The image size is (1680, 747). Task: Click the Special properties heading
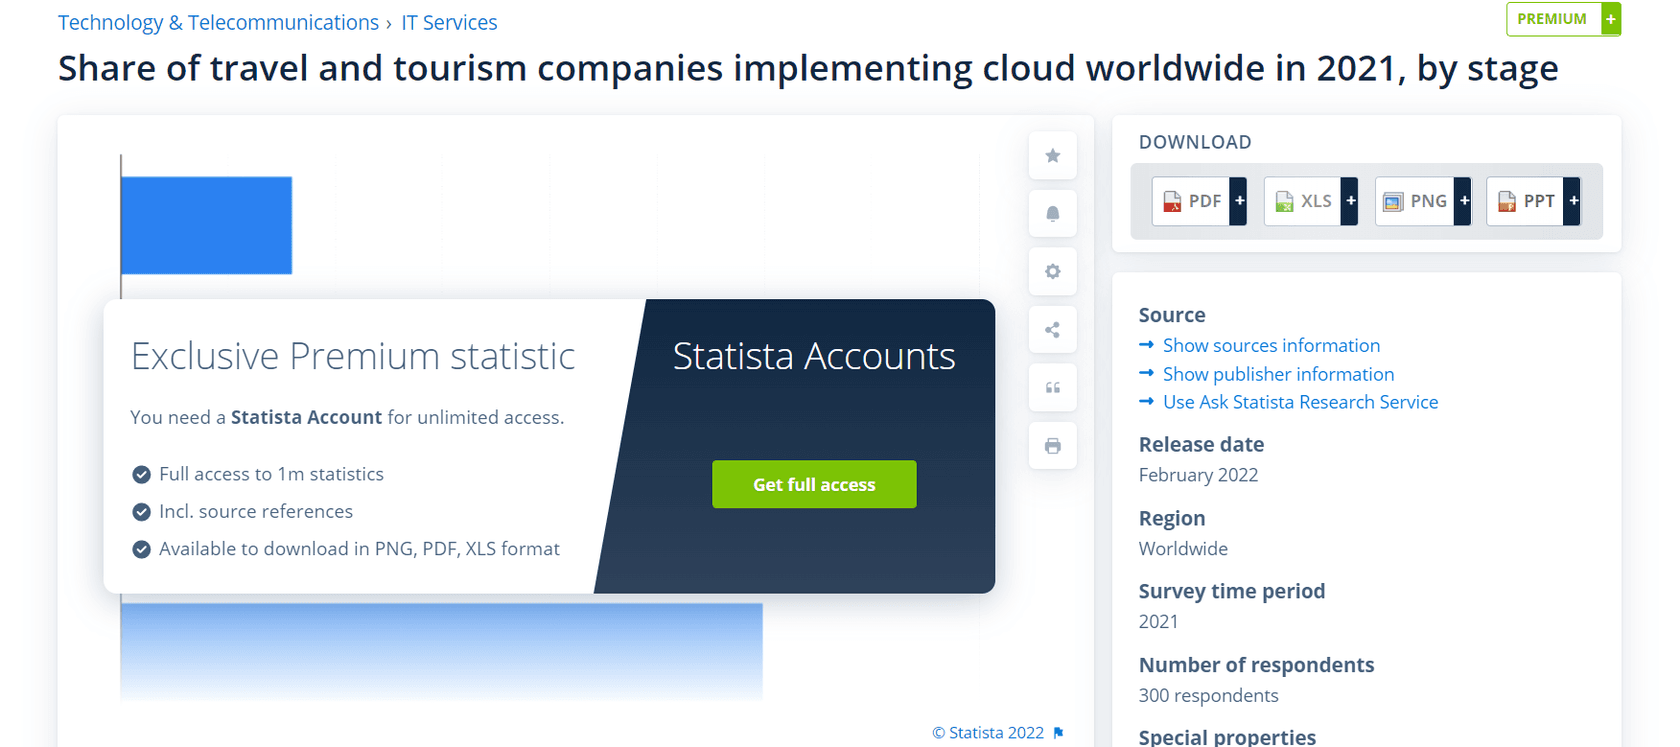pyautogui.click(x=1227, y=737)
